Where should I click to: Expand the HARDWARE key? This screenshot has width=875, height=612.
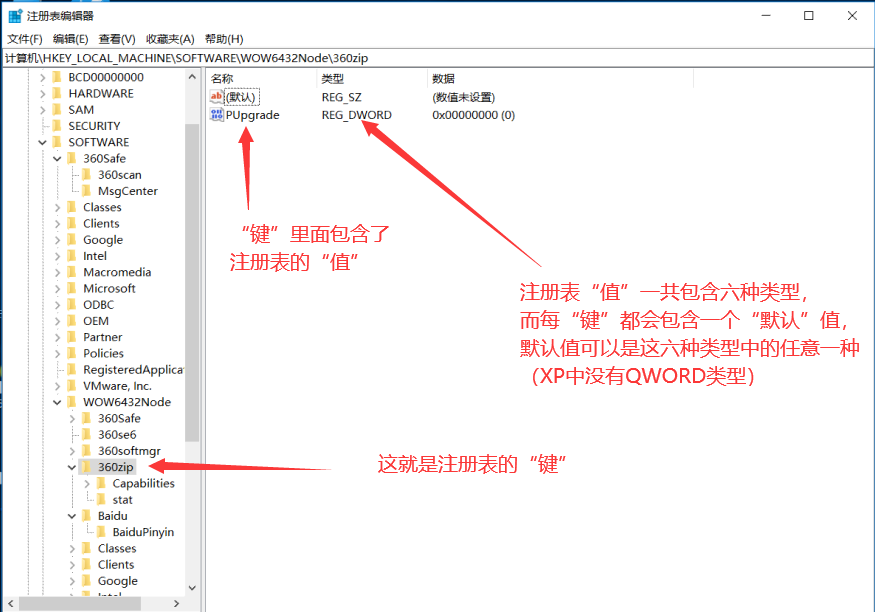point(43,94)
